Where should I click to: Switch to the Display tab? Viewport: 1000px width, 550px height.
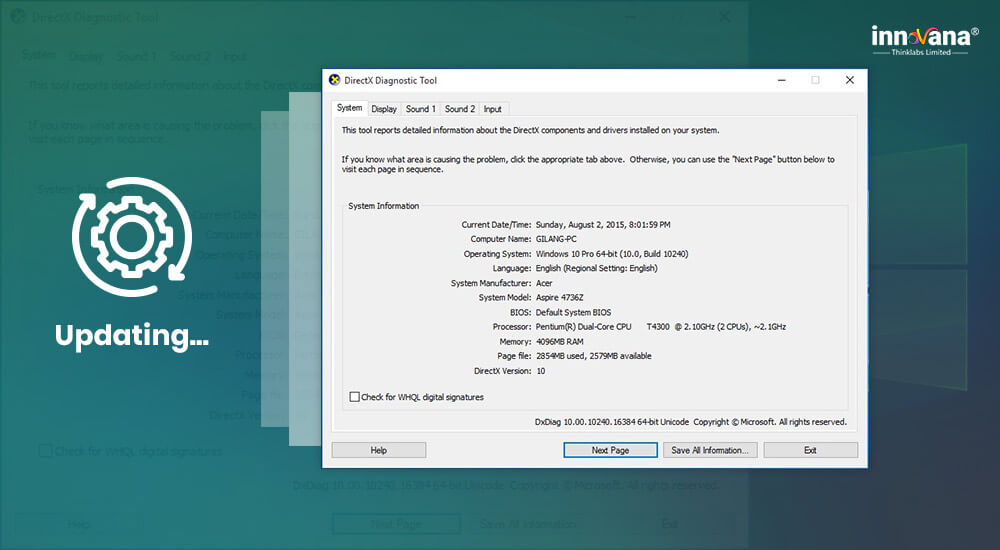(384, 109)
